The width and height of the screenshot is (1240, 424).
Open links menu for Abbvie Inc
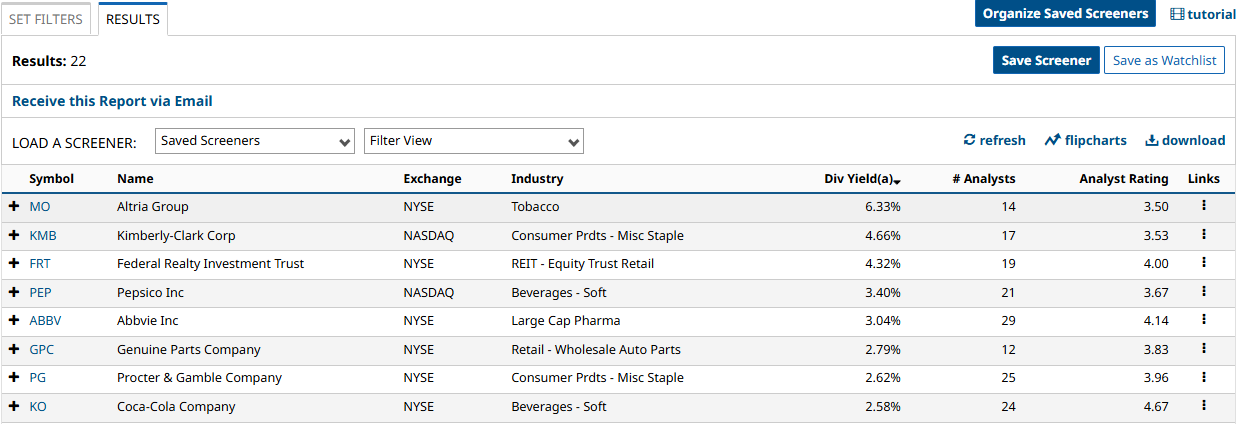[x=1204, y=320]
